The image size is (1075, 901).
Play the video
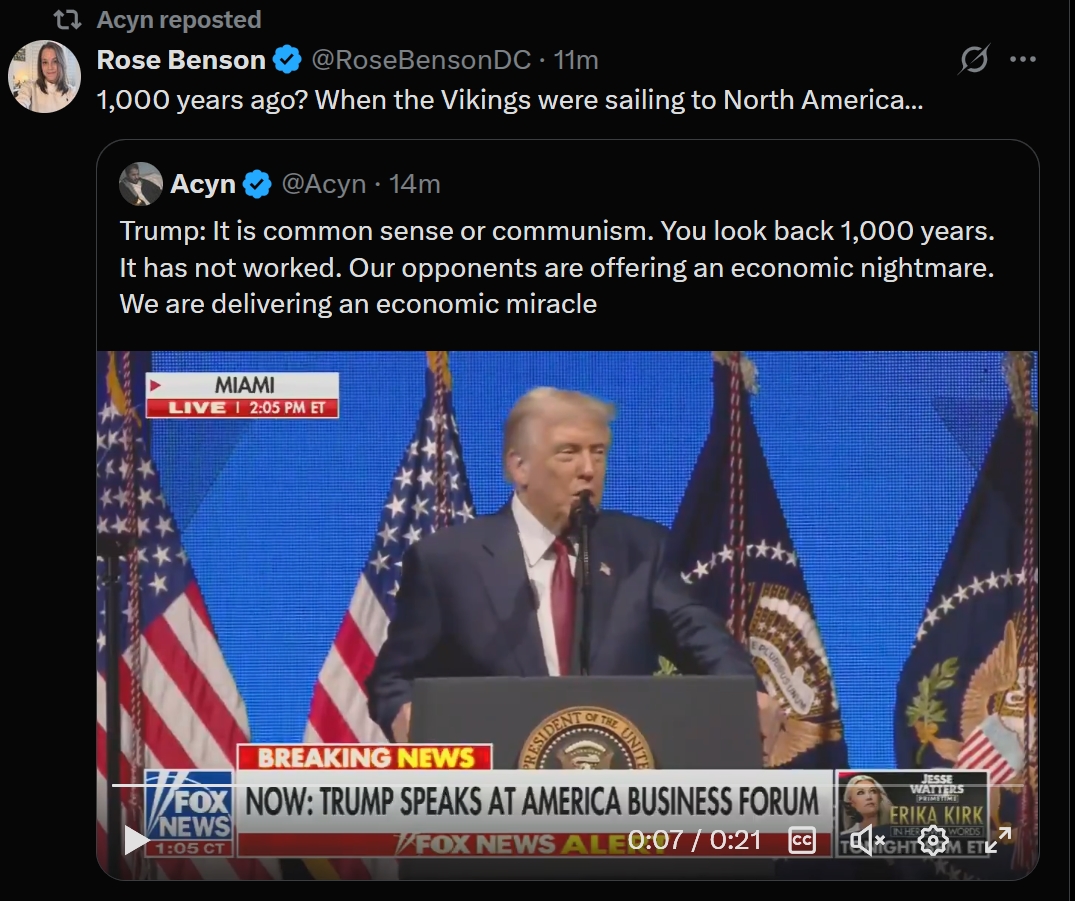pos(137,840)
